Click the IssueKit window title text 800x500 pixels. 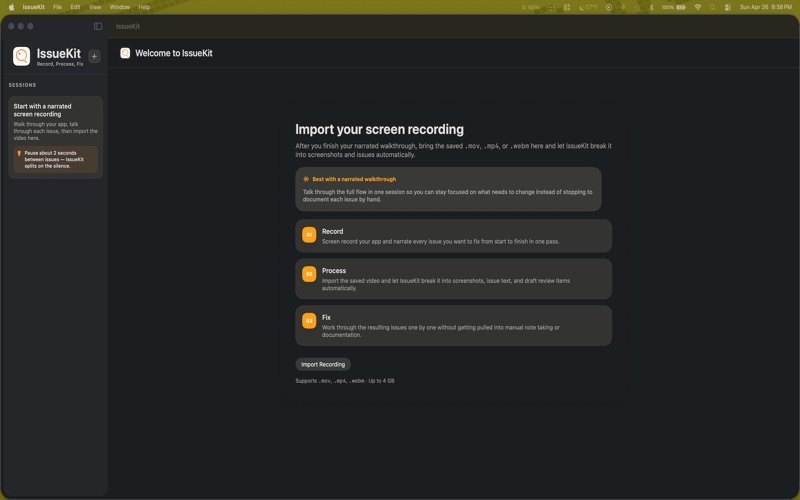click(128, 26)
